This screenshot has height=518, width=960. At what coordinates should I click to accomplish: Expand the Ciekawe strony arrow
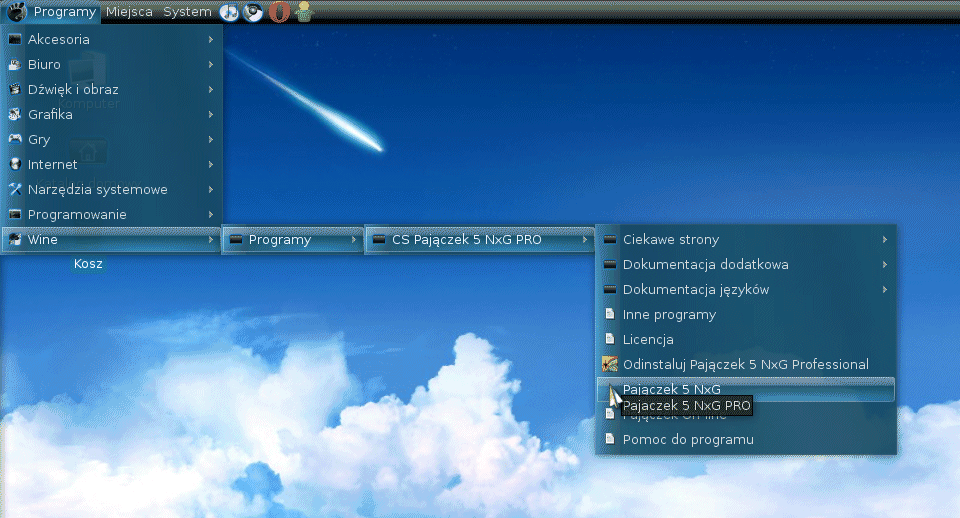(x=885, y=239)
